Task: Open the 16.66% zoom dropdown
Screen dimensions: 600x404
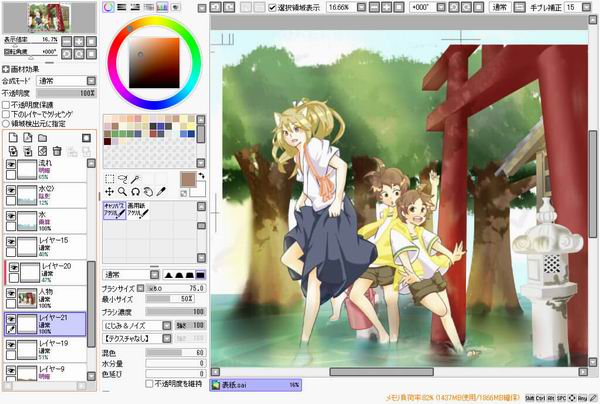Action: pos(362,7)
